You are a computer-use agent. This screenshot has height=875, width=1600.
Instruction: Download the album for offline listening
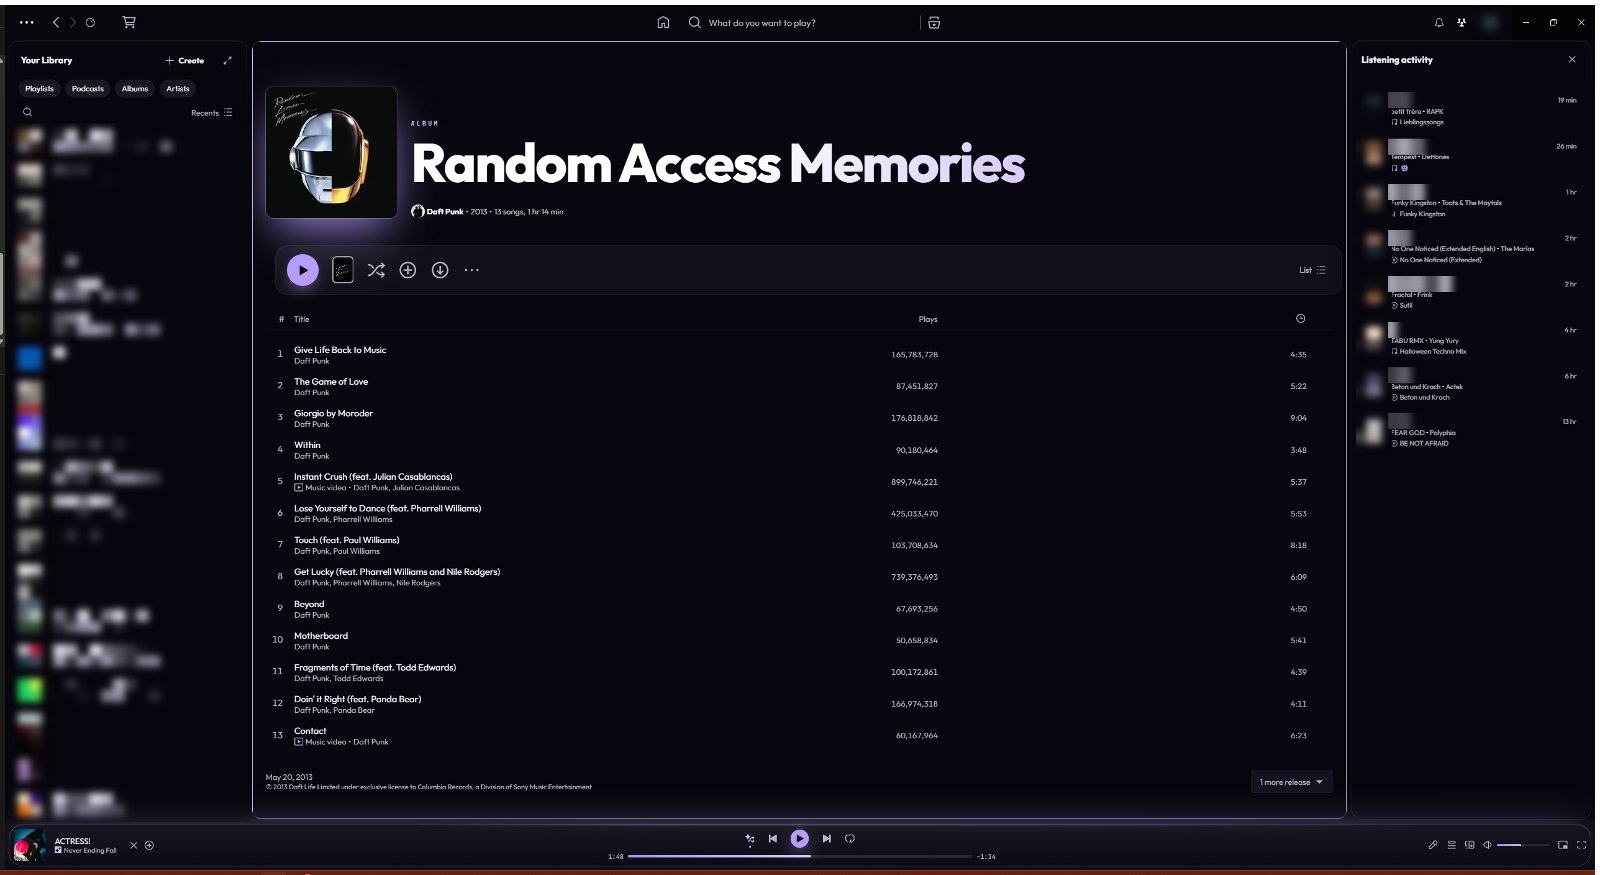pos(440,270)
